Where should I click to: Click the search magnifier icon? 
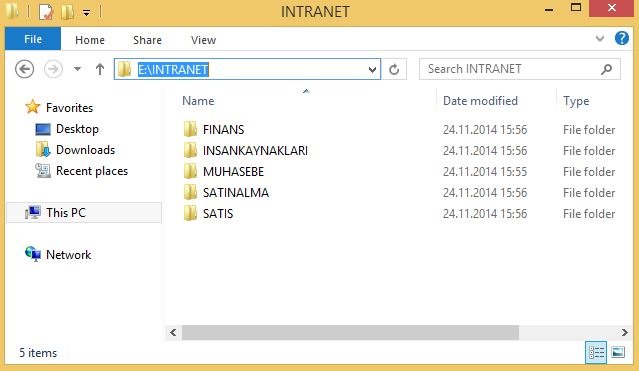[606, 69]
